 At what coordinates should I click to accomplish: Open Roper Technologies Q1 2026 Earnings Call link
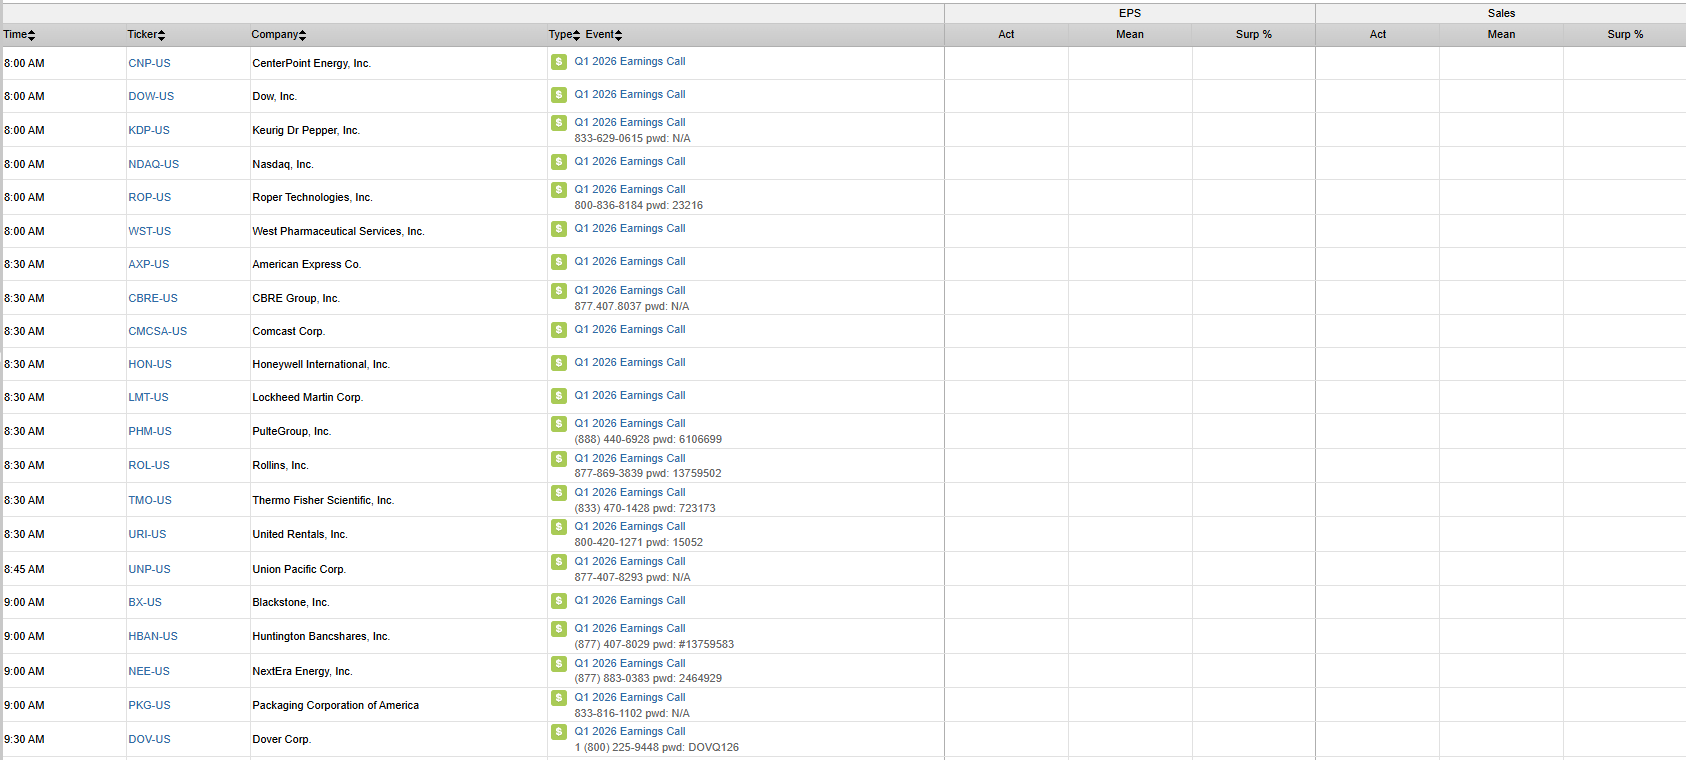click(x=629, y=190)
